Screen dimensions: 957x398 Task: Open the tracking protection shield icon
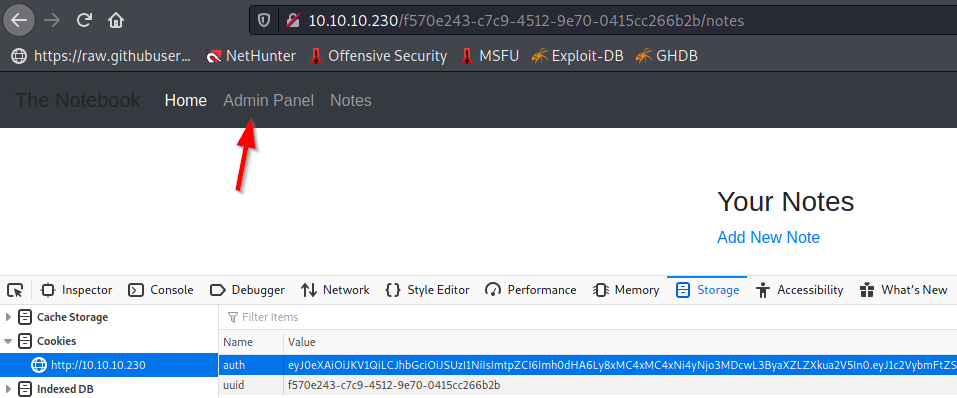coord(264,20)
